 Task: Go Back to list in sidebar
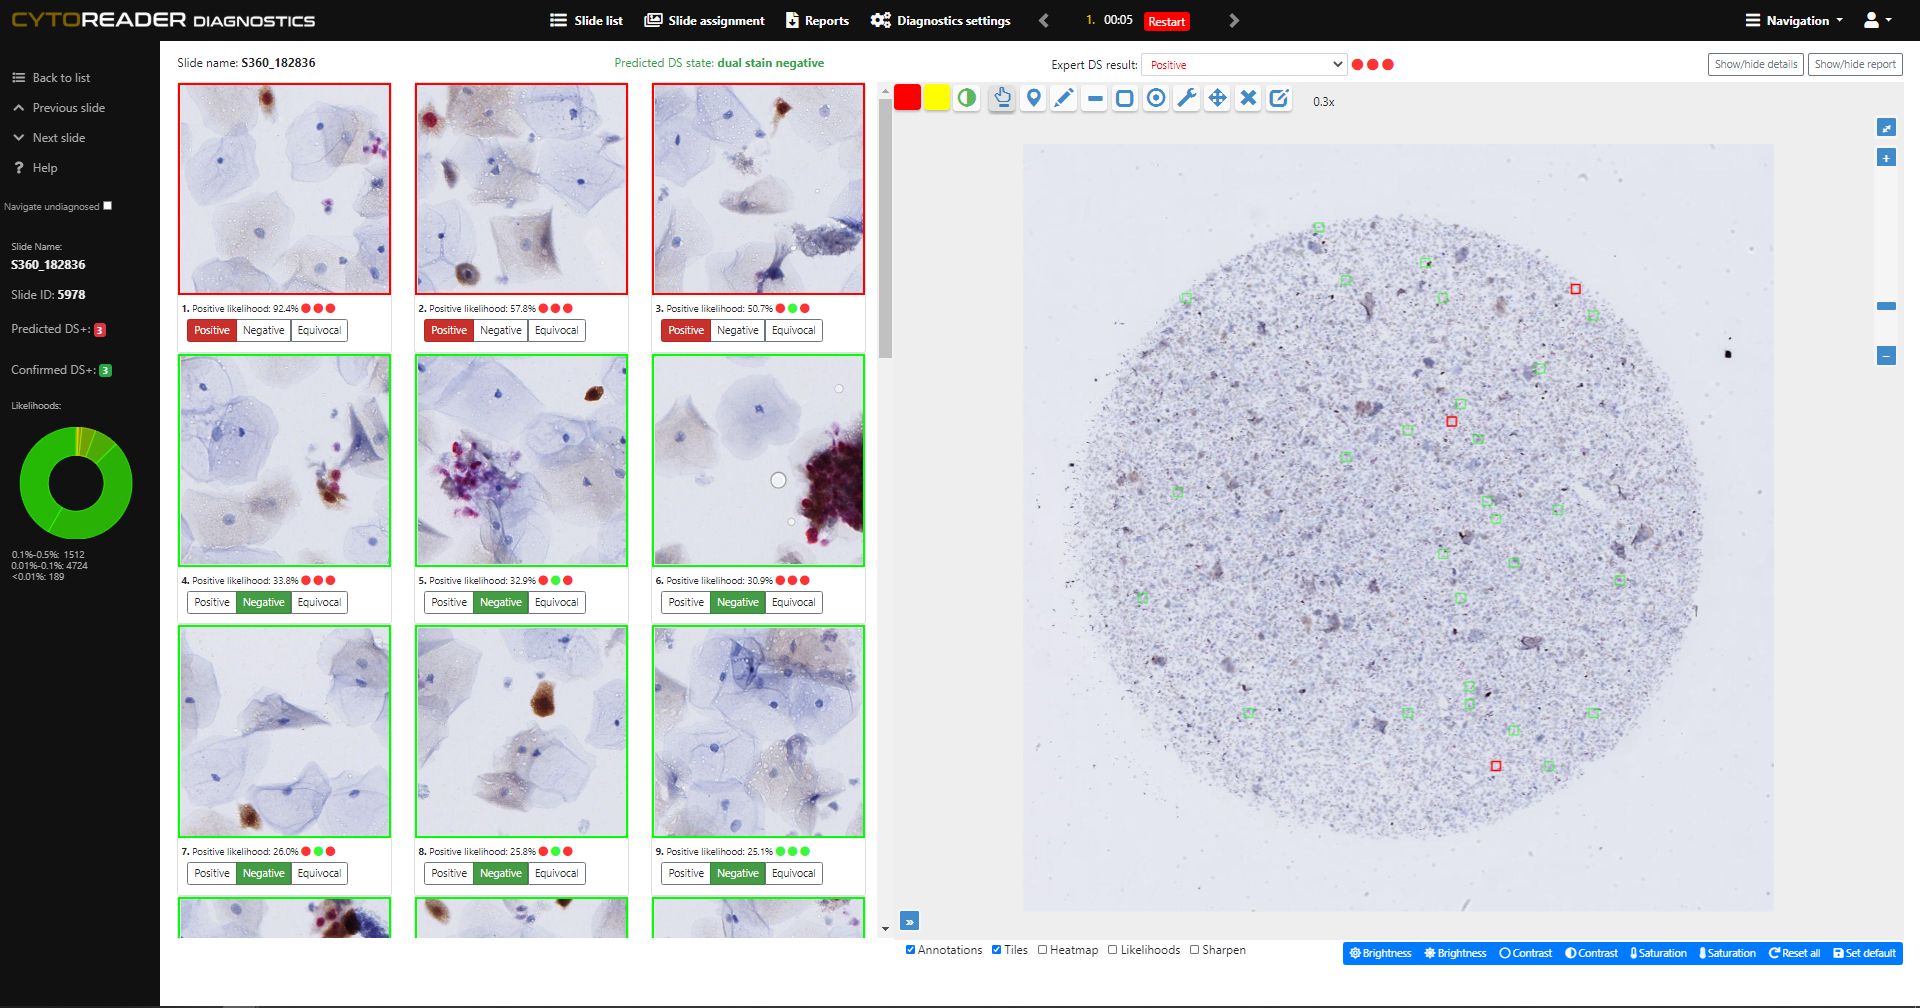[51, 78]
